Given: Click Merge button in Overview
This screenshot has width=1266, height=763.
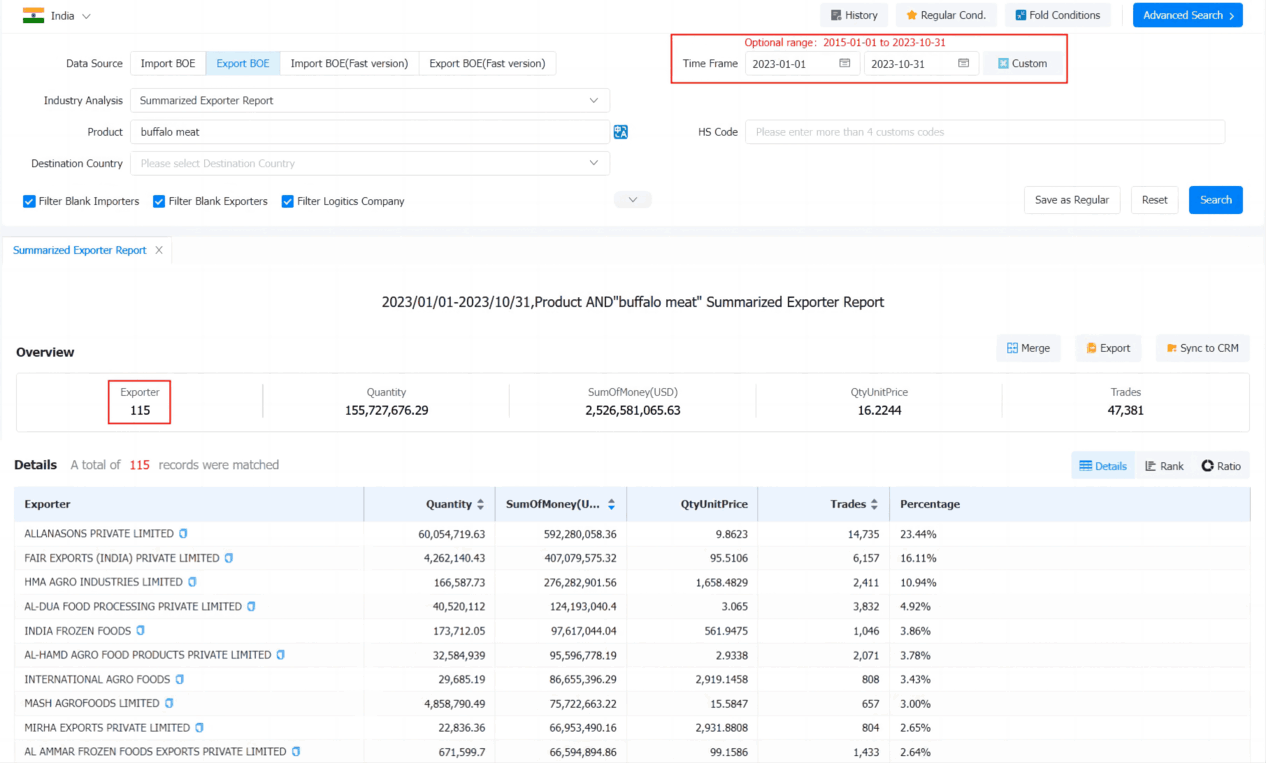Looking at the screenshot, I should [x=1029, y=348].
